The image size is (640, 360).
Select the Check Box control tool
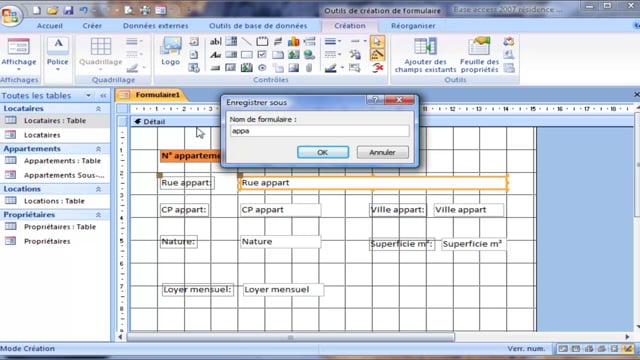tap(262, 55)
